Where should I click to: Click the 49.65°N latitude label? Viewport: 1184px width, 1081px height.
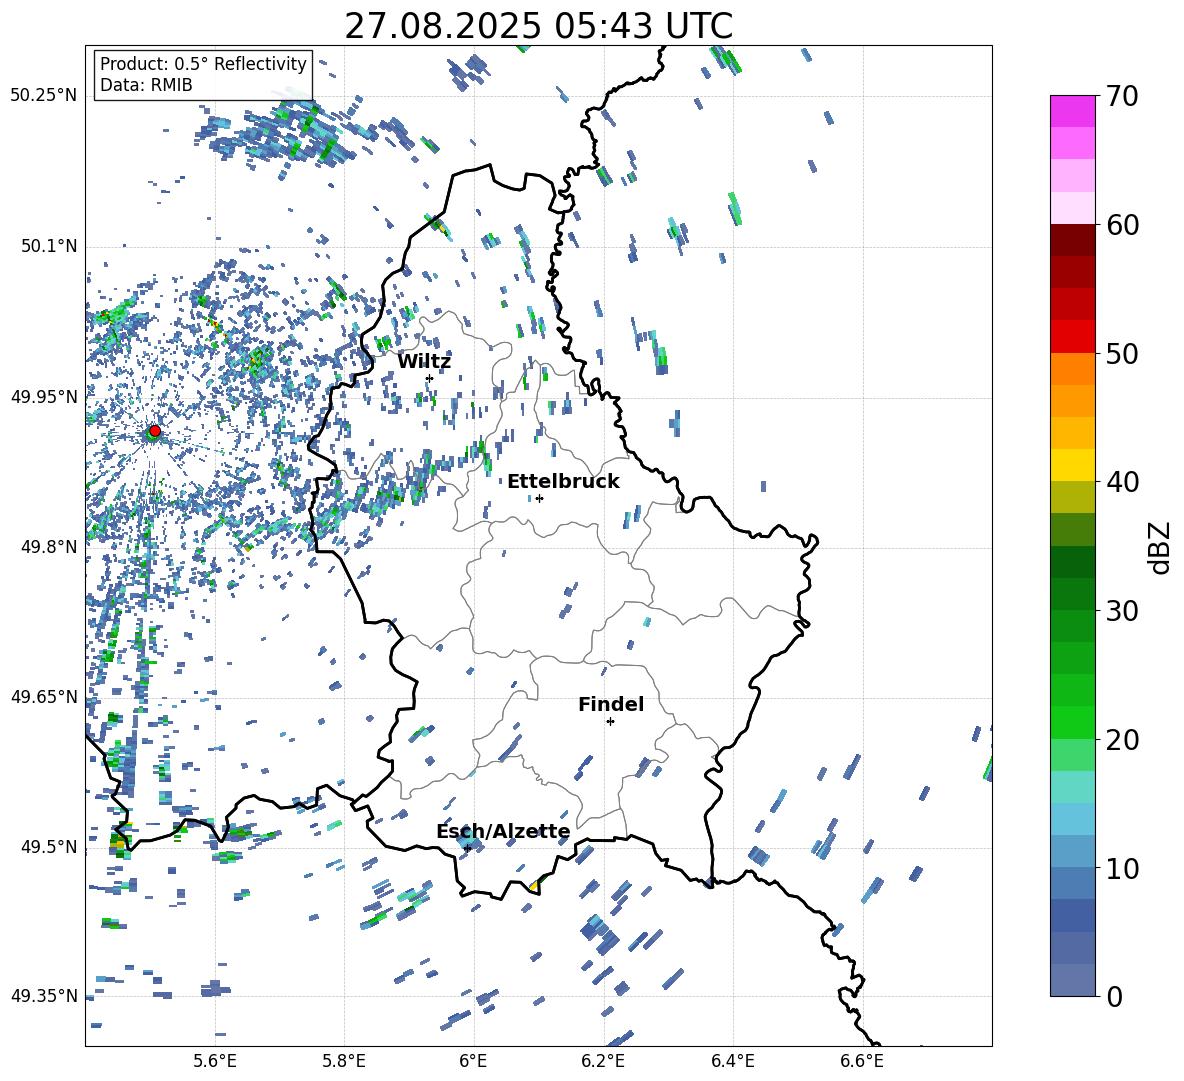click(x=44, y=697)
